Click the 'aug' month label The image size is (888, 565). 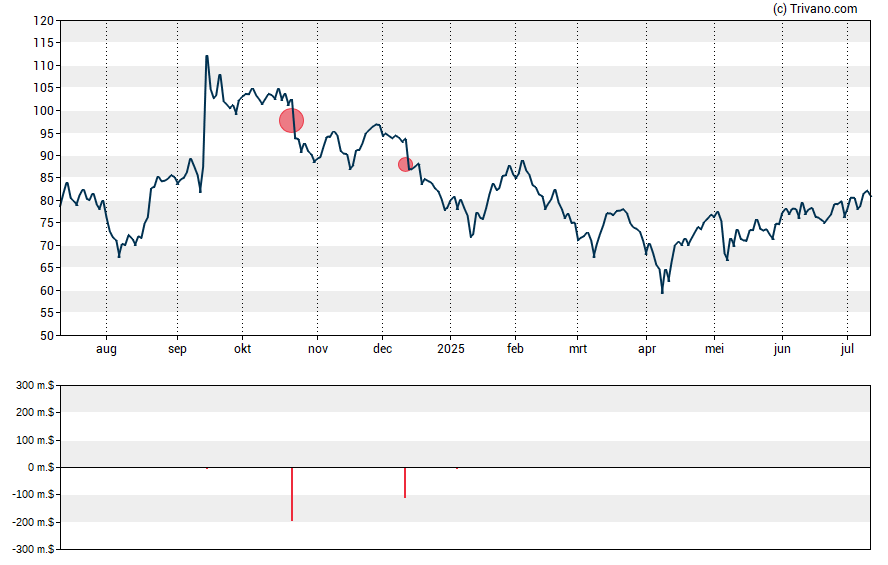pos(106,349)
